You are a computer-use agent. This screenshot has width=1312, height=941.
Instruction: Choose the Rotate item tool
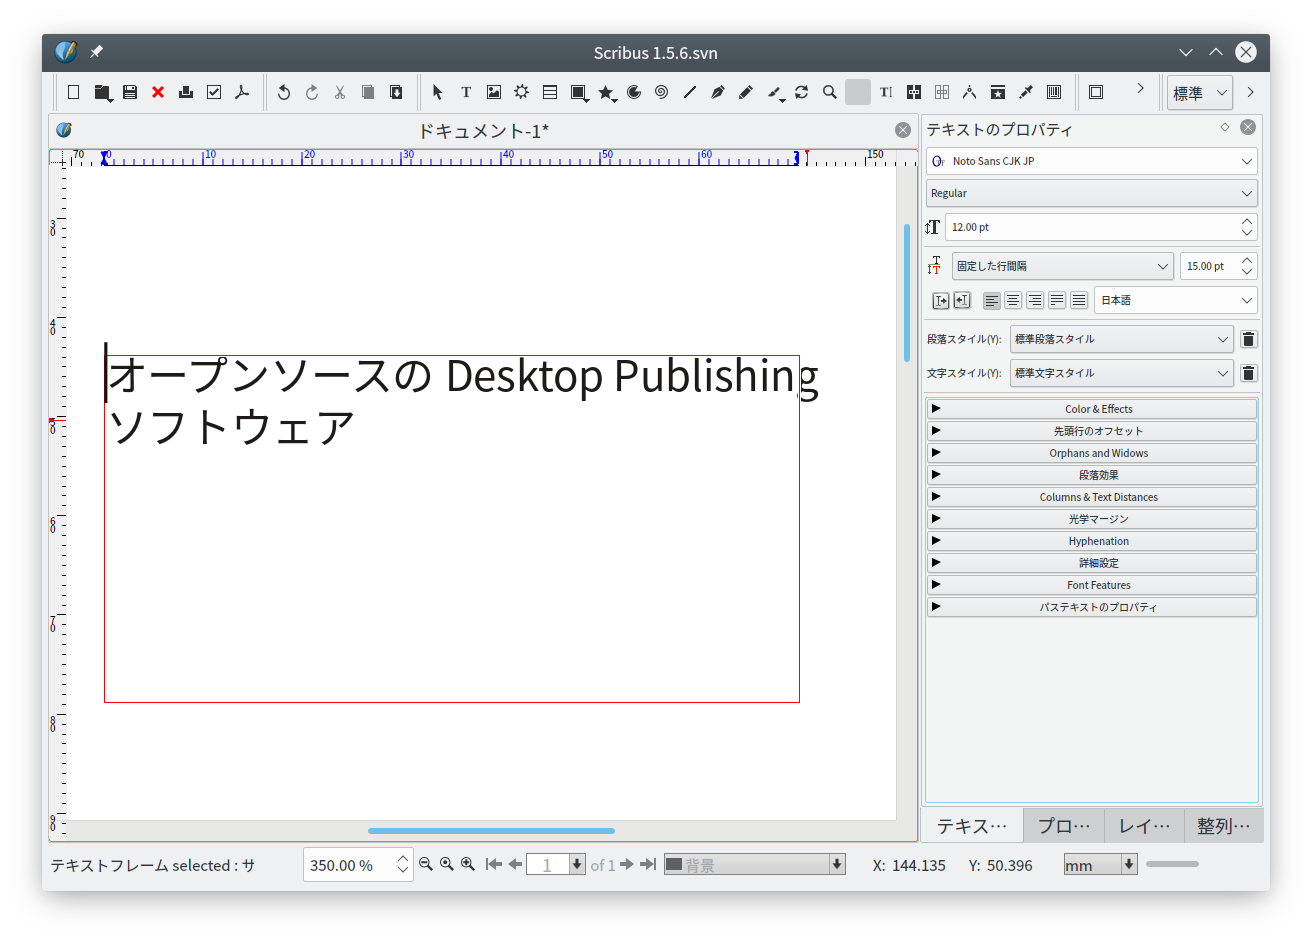click(801, 92)
